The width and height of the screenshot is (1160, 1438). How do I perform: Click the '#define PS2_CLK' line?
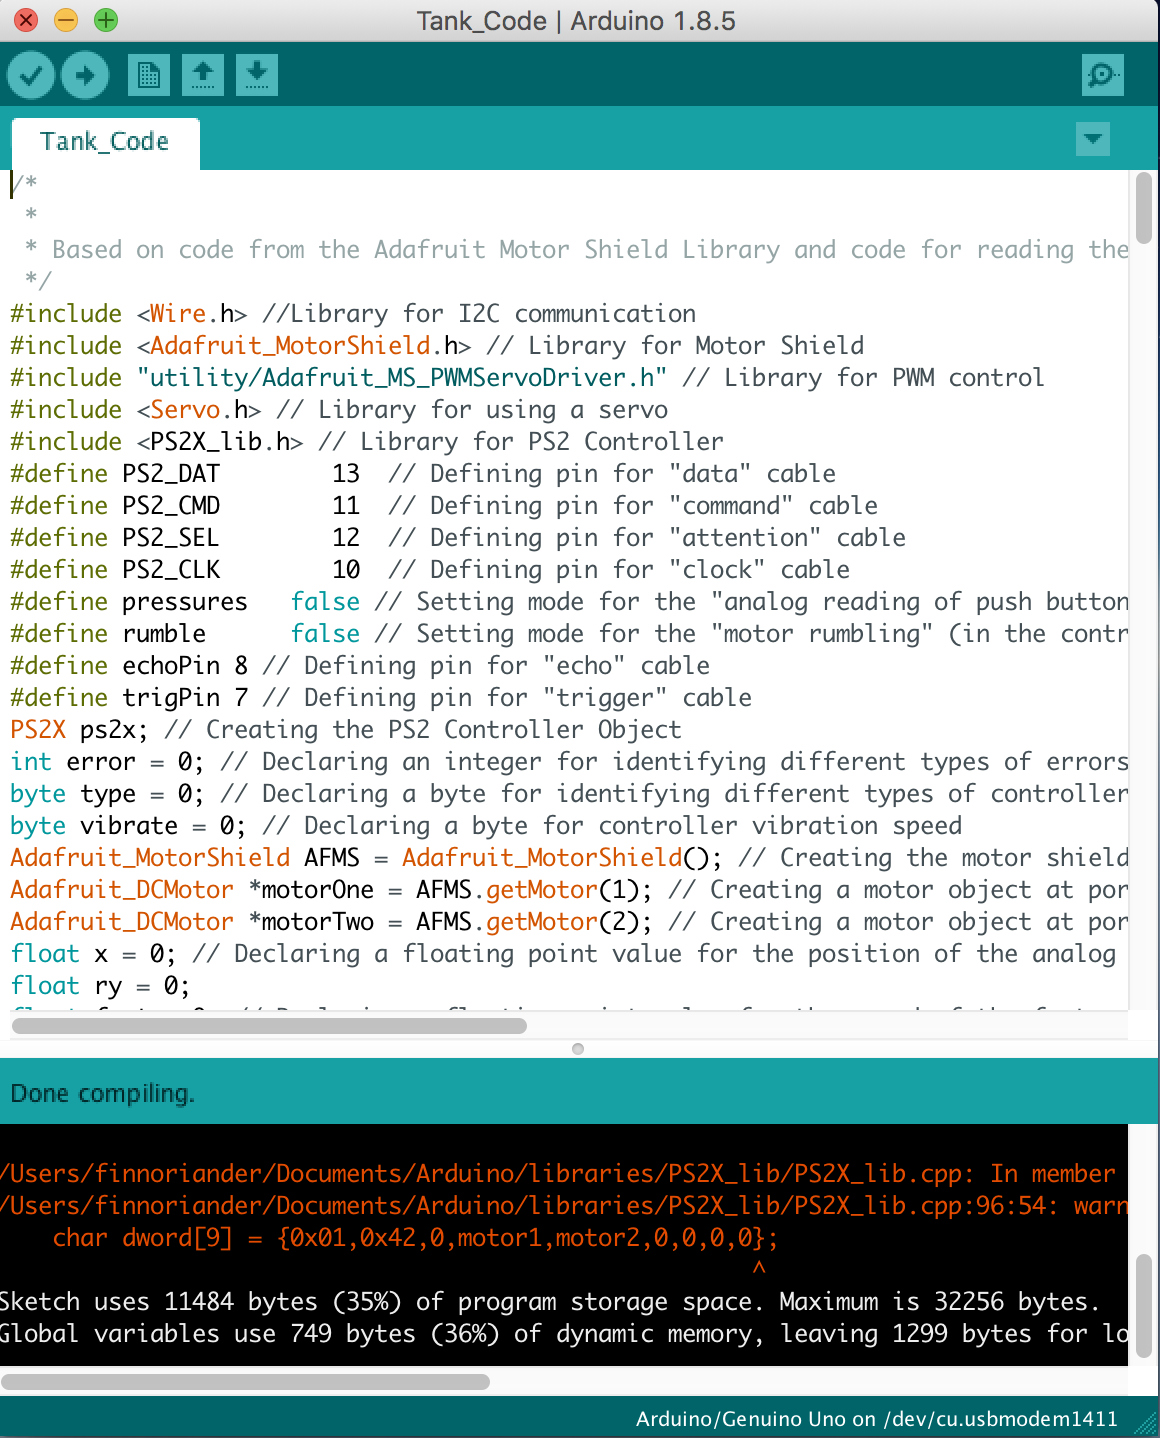(x=430, y=570)
